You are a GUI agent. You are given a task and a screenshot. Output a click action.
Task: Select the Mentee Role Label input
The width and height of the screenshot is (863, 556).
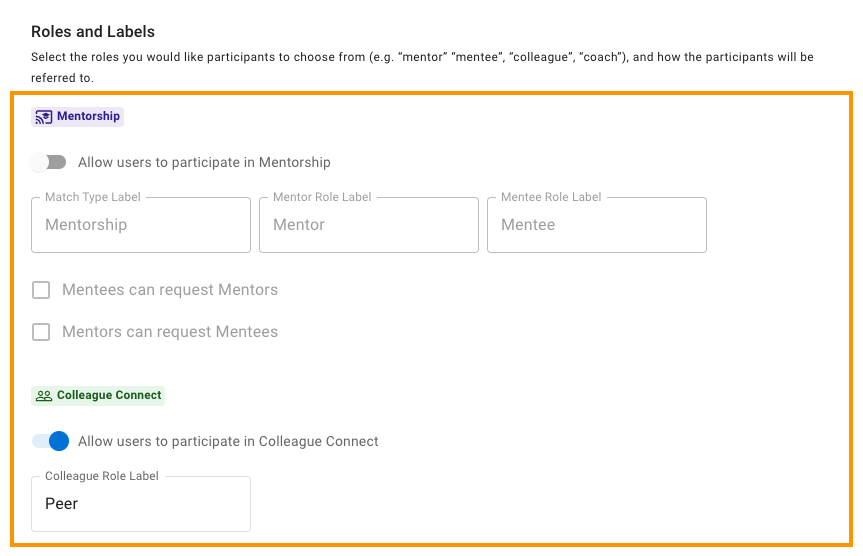point(597,225)
